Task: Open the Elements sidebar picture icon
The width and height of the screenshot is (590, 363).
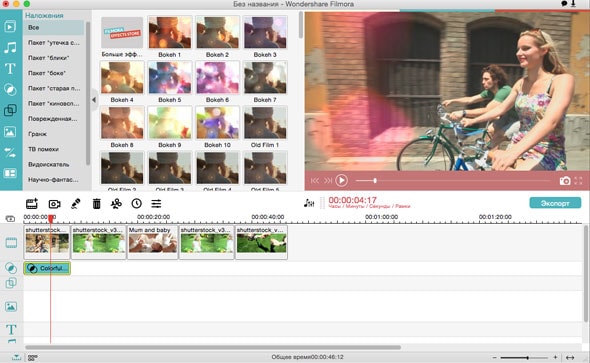Action: coord(10,132)
